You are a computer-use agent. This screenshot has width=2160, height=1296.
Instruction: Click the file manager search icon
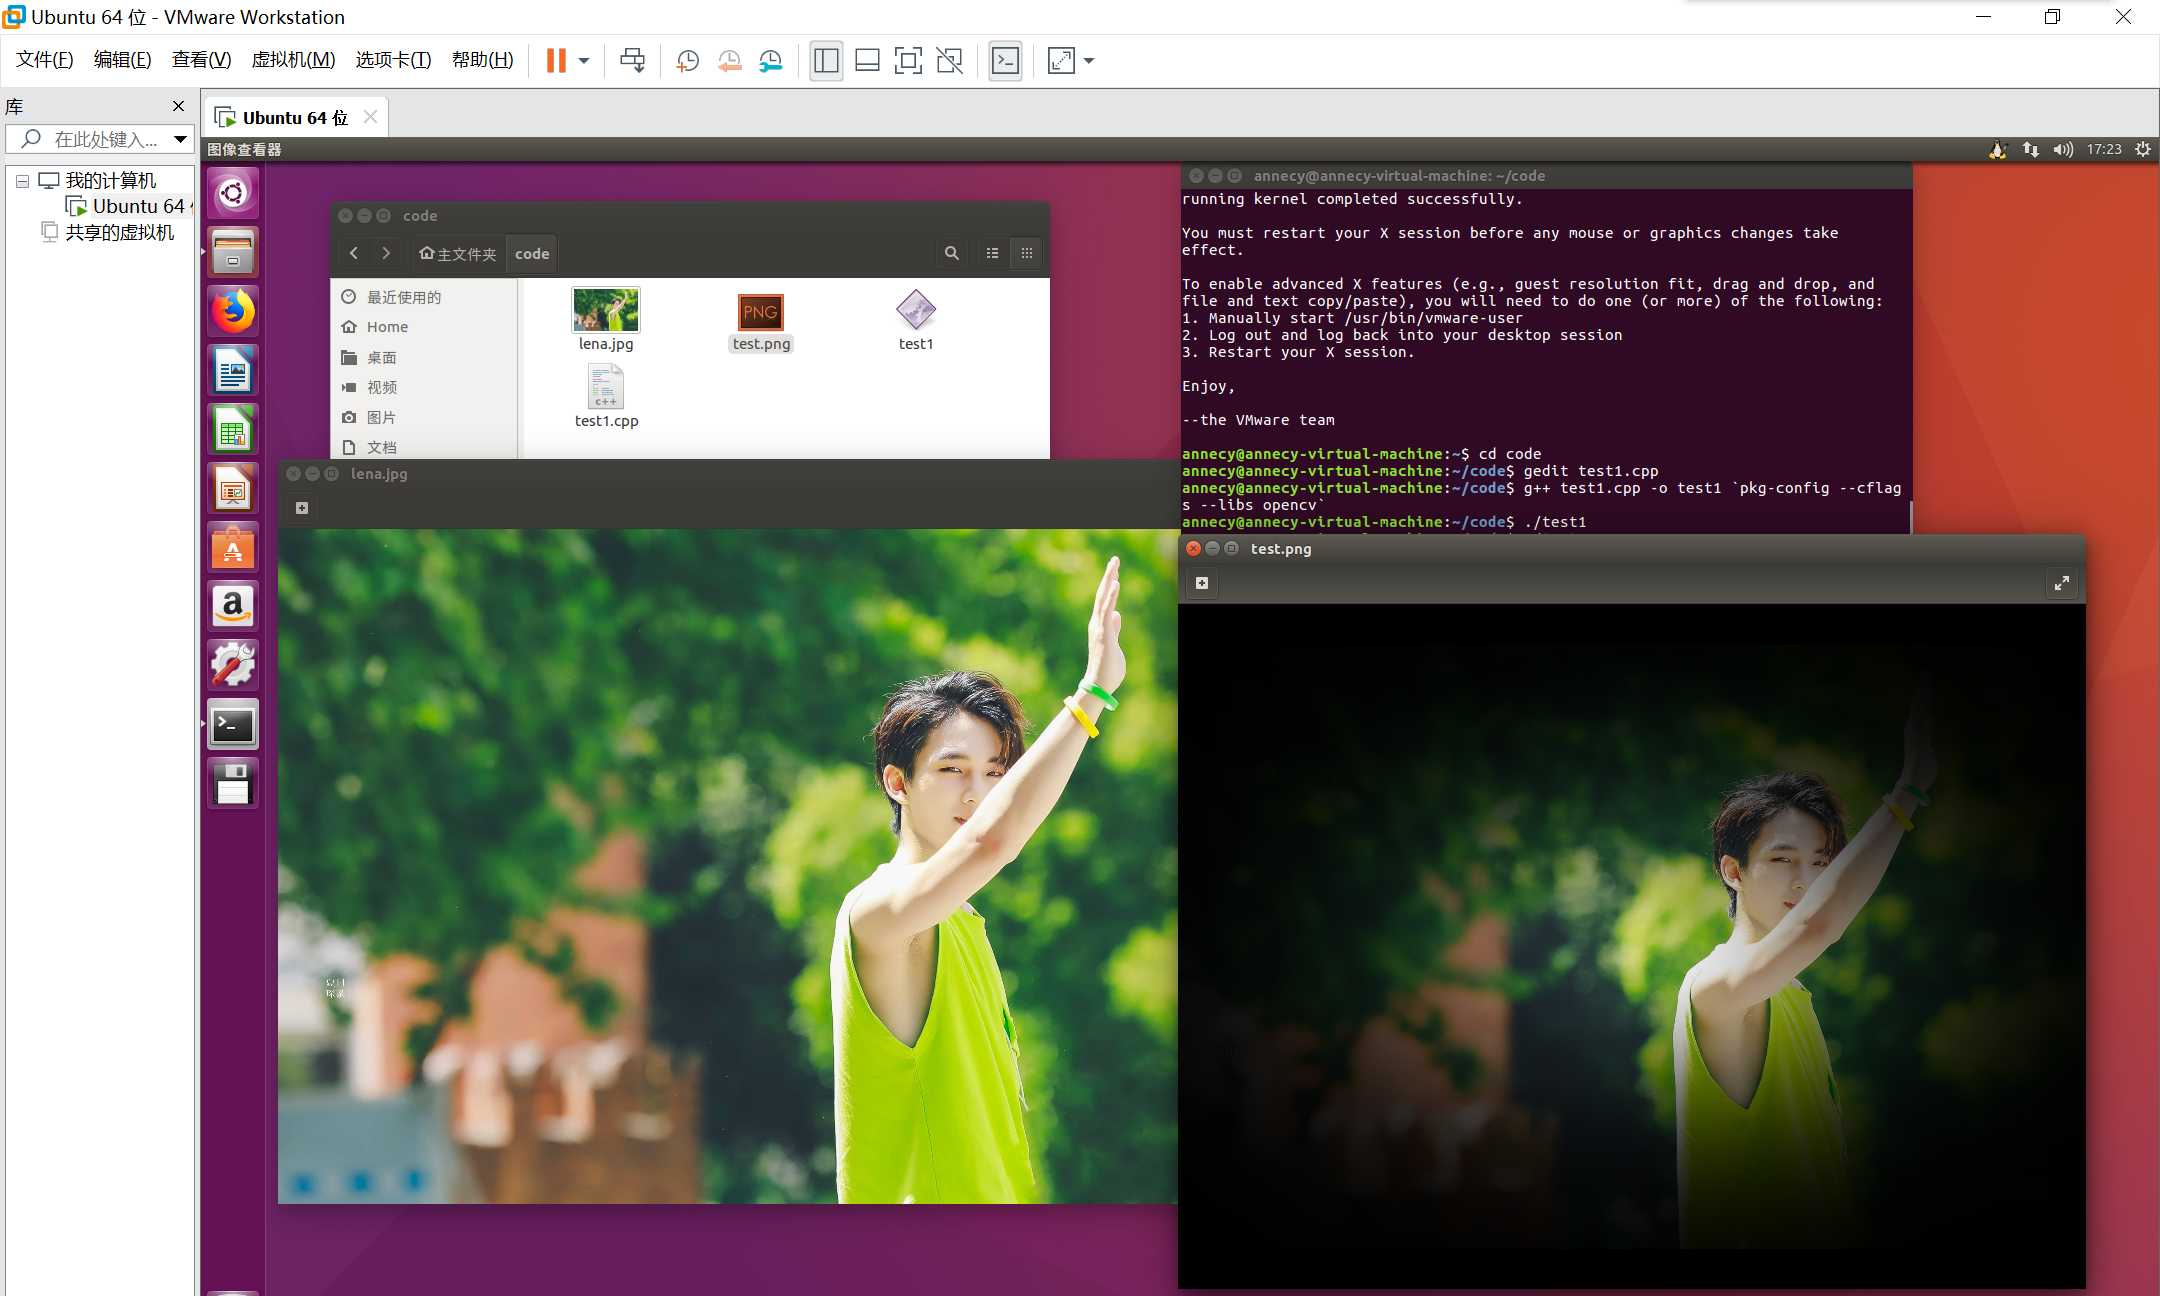click(x=951, y=254)
